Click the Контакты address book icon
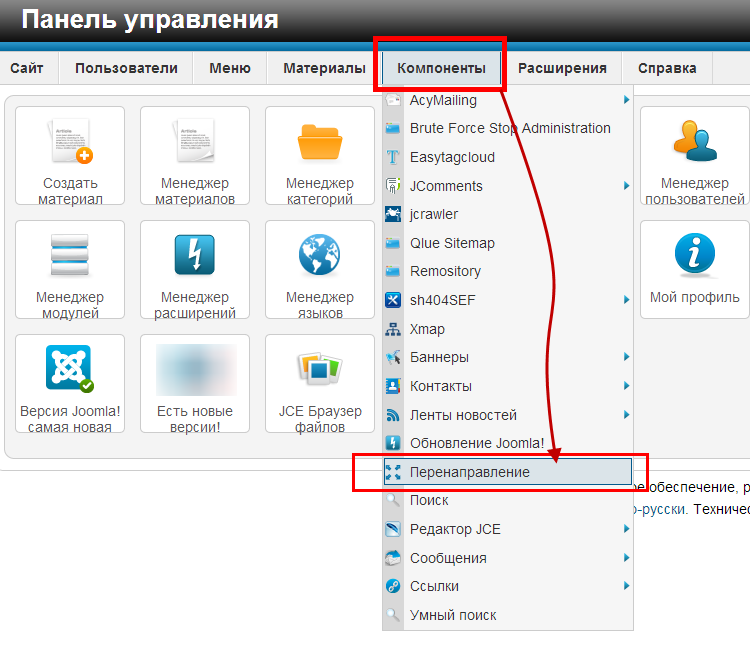The width and height of the screenshot is (750, 656). 393,386
